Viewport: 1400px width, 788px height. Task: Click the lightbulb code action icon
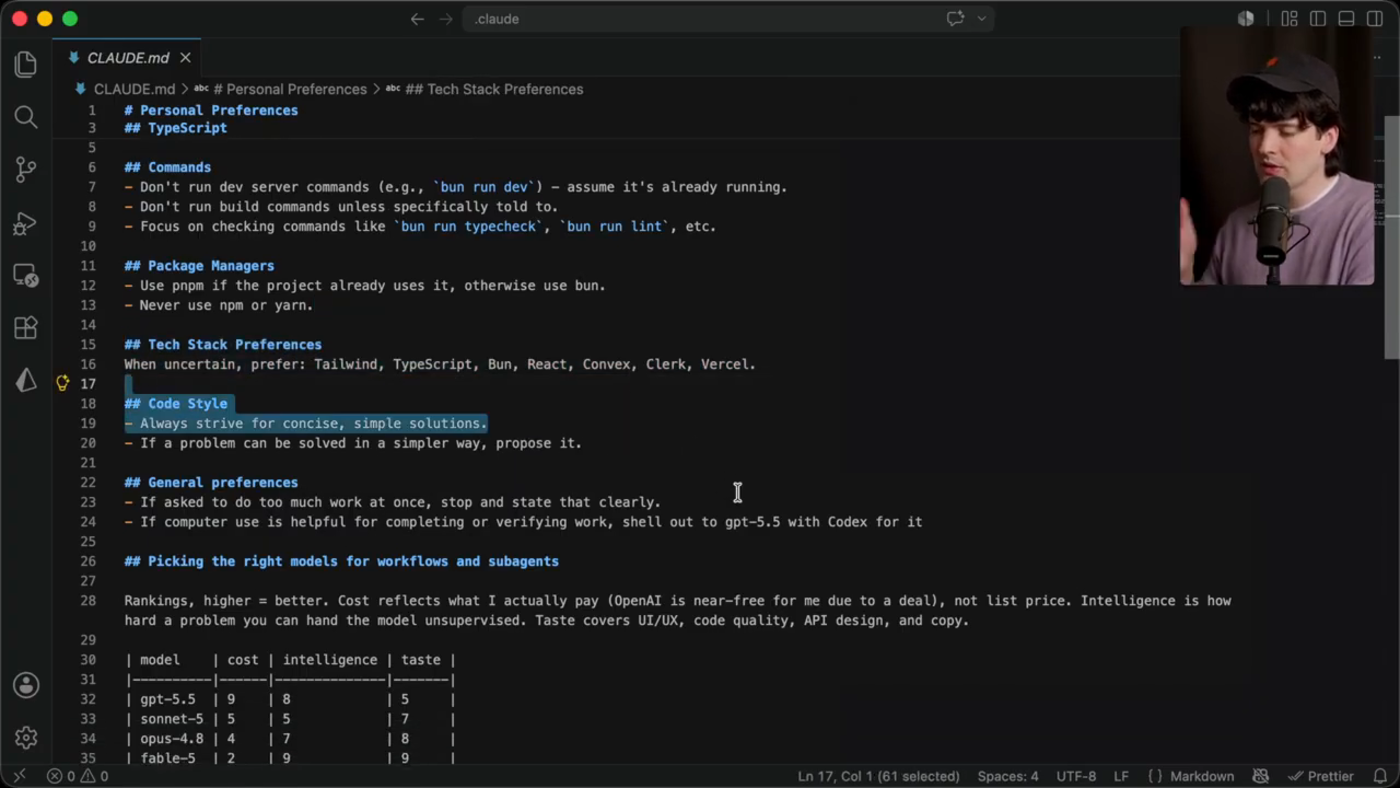point(62,383)
